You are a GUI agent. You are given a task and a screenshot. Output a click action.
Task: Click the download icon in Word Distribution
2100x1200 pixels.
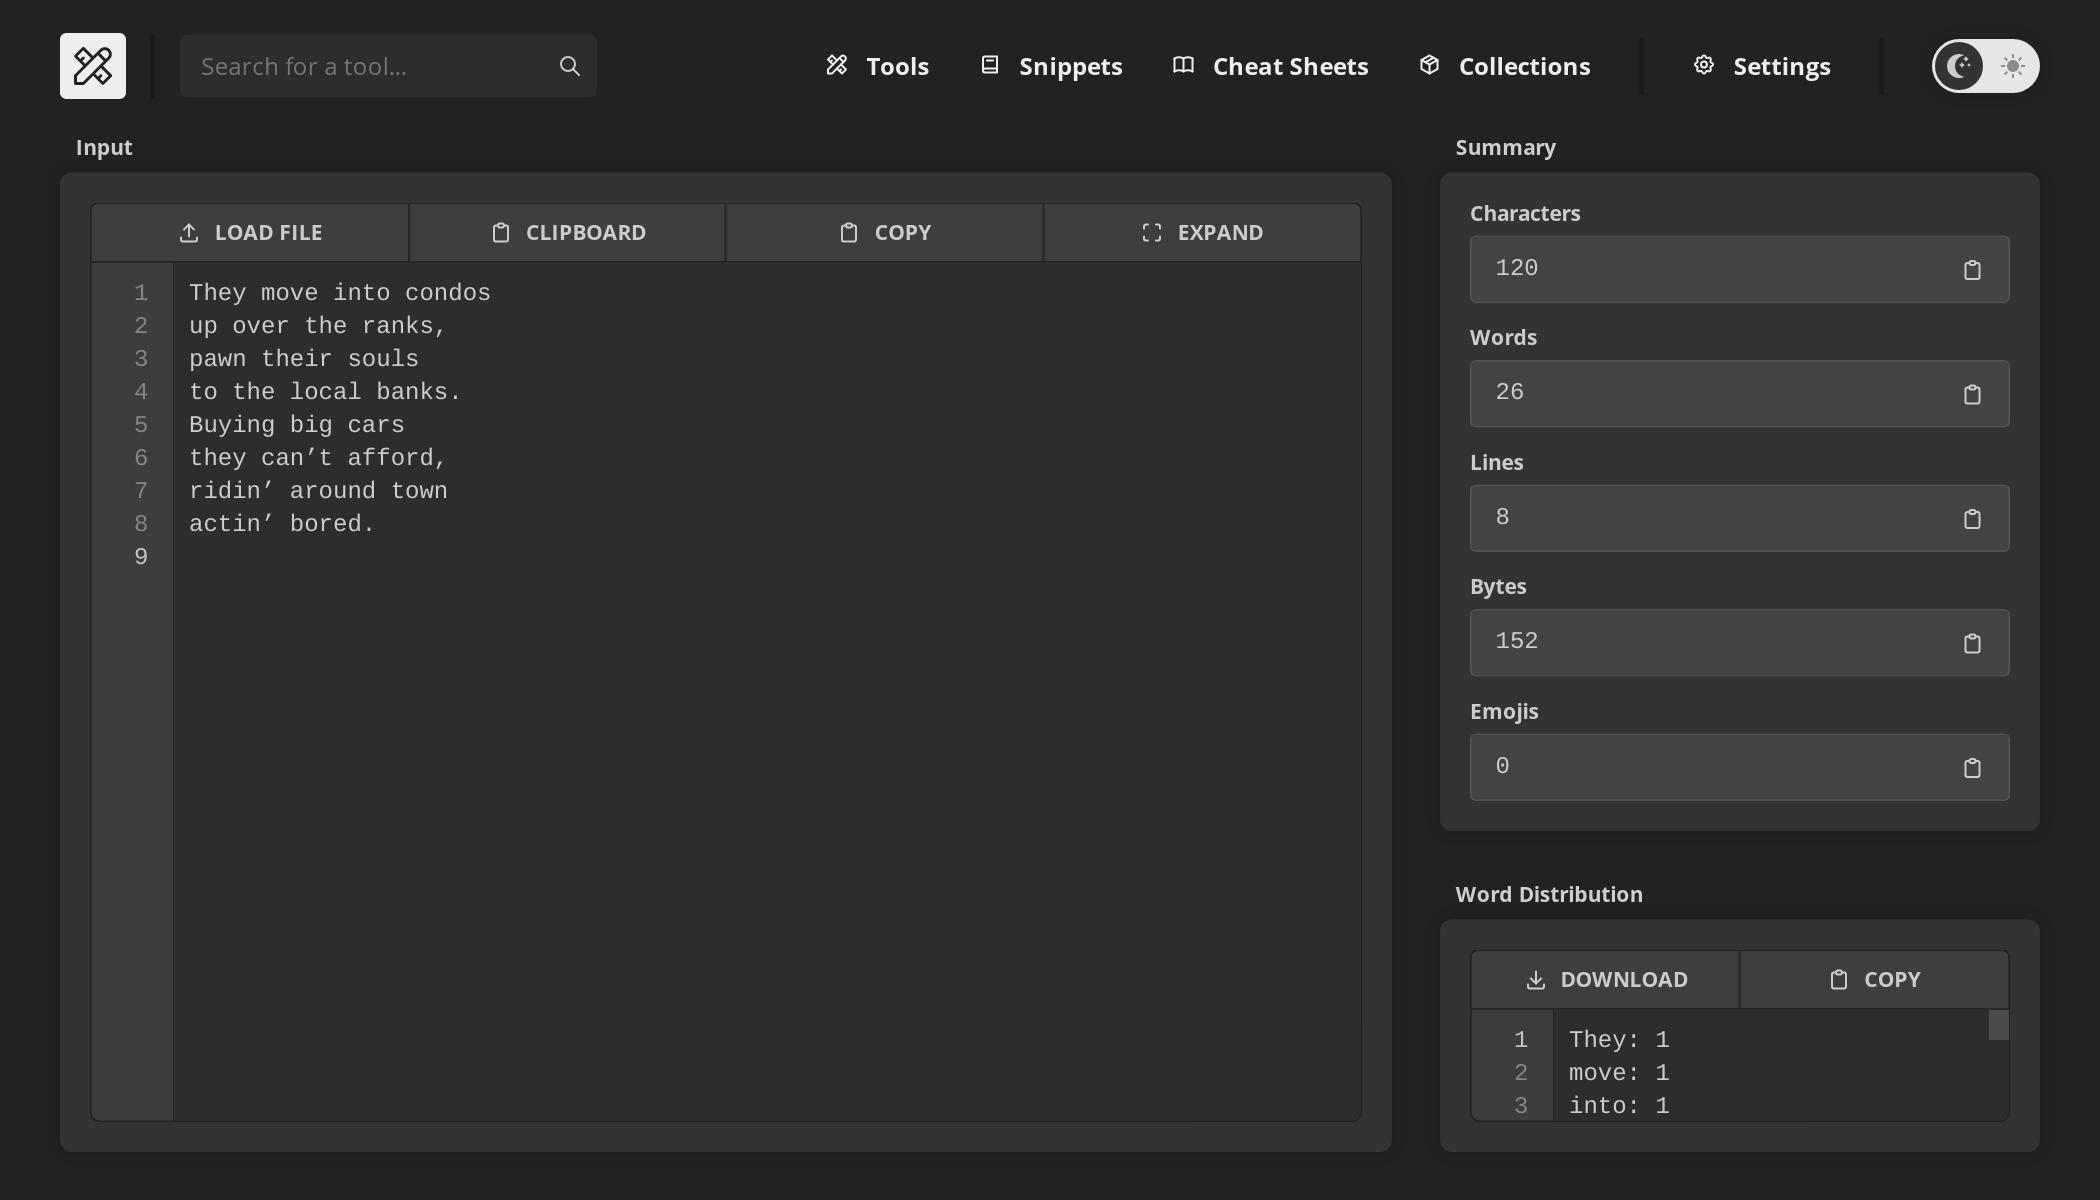pyautogui.click(x=1535, y=979)
